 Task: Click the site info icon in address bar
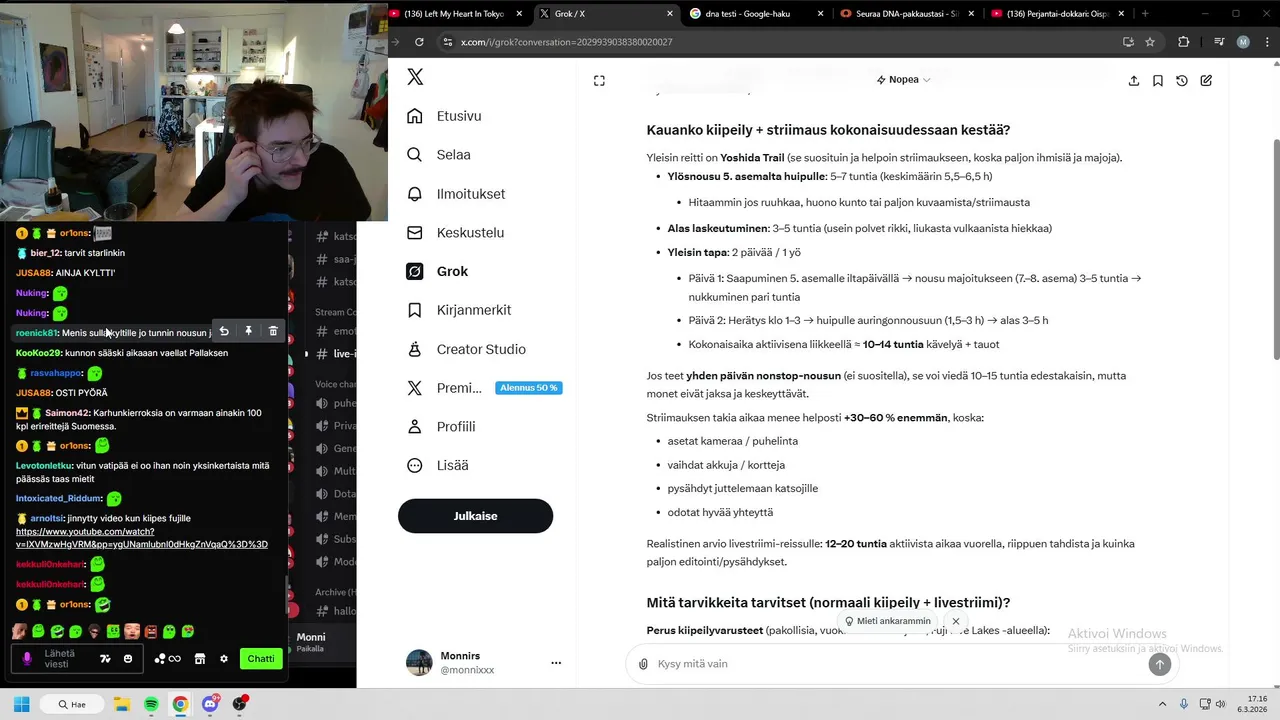coord(448,42)
